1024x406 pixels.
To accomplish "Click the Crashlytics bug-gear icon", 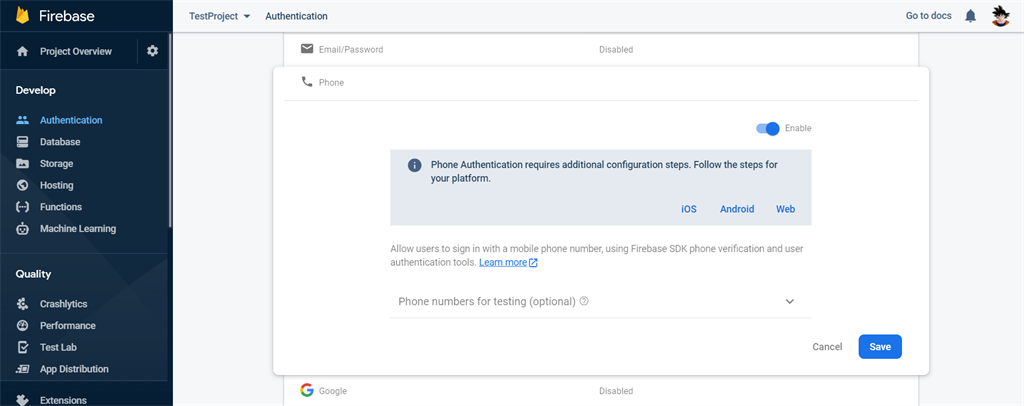I will coord(22,304).
